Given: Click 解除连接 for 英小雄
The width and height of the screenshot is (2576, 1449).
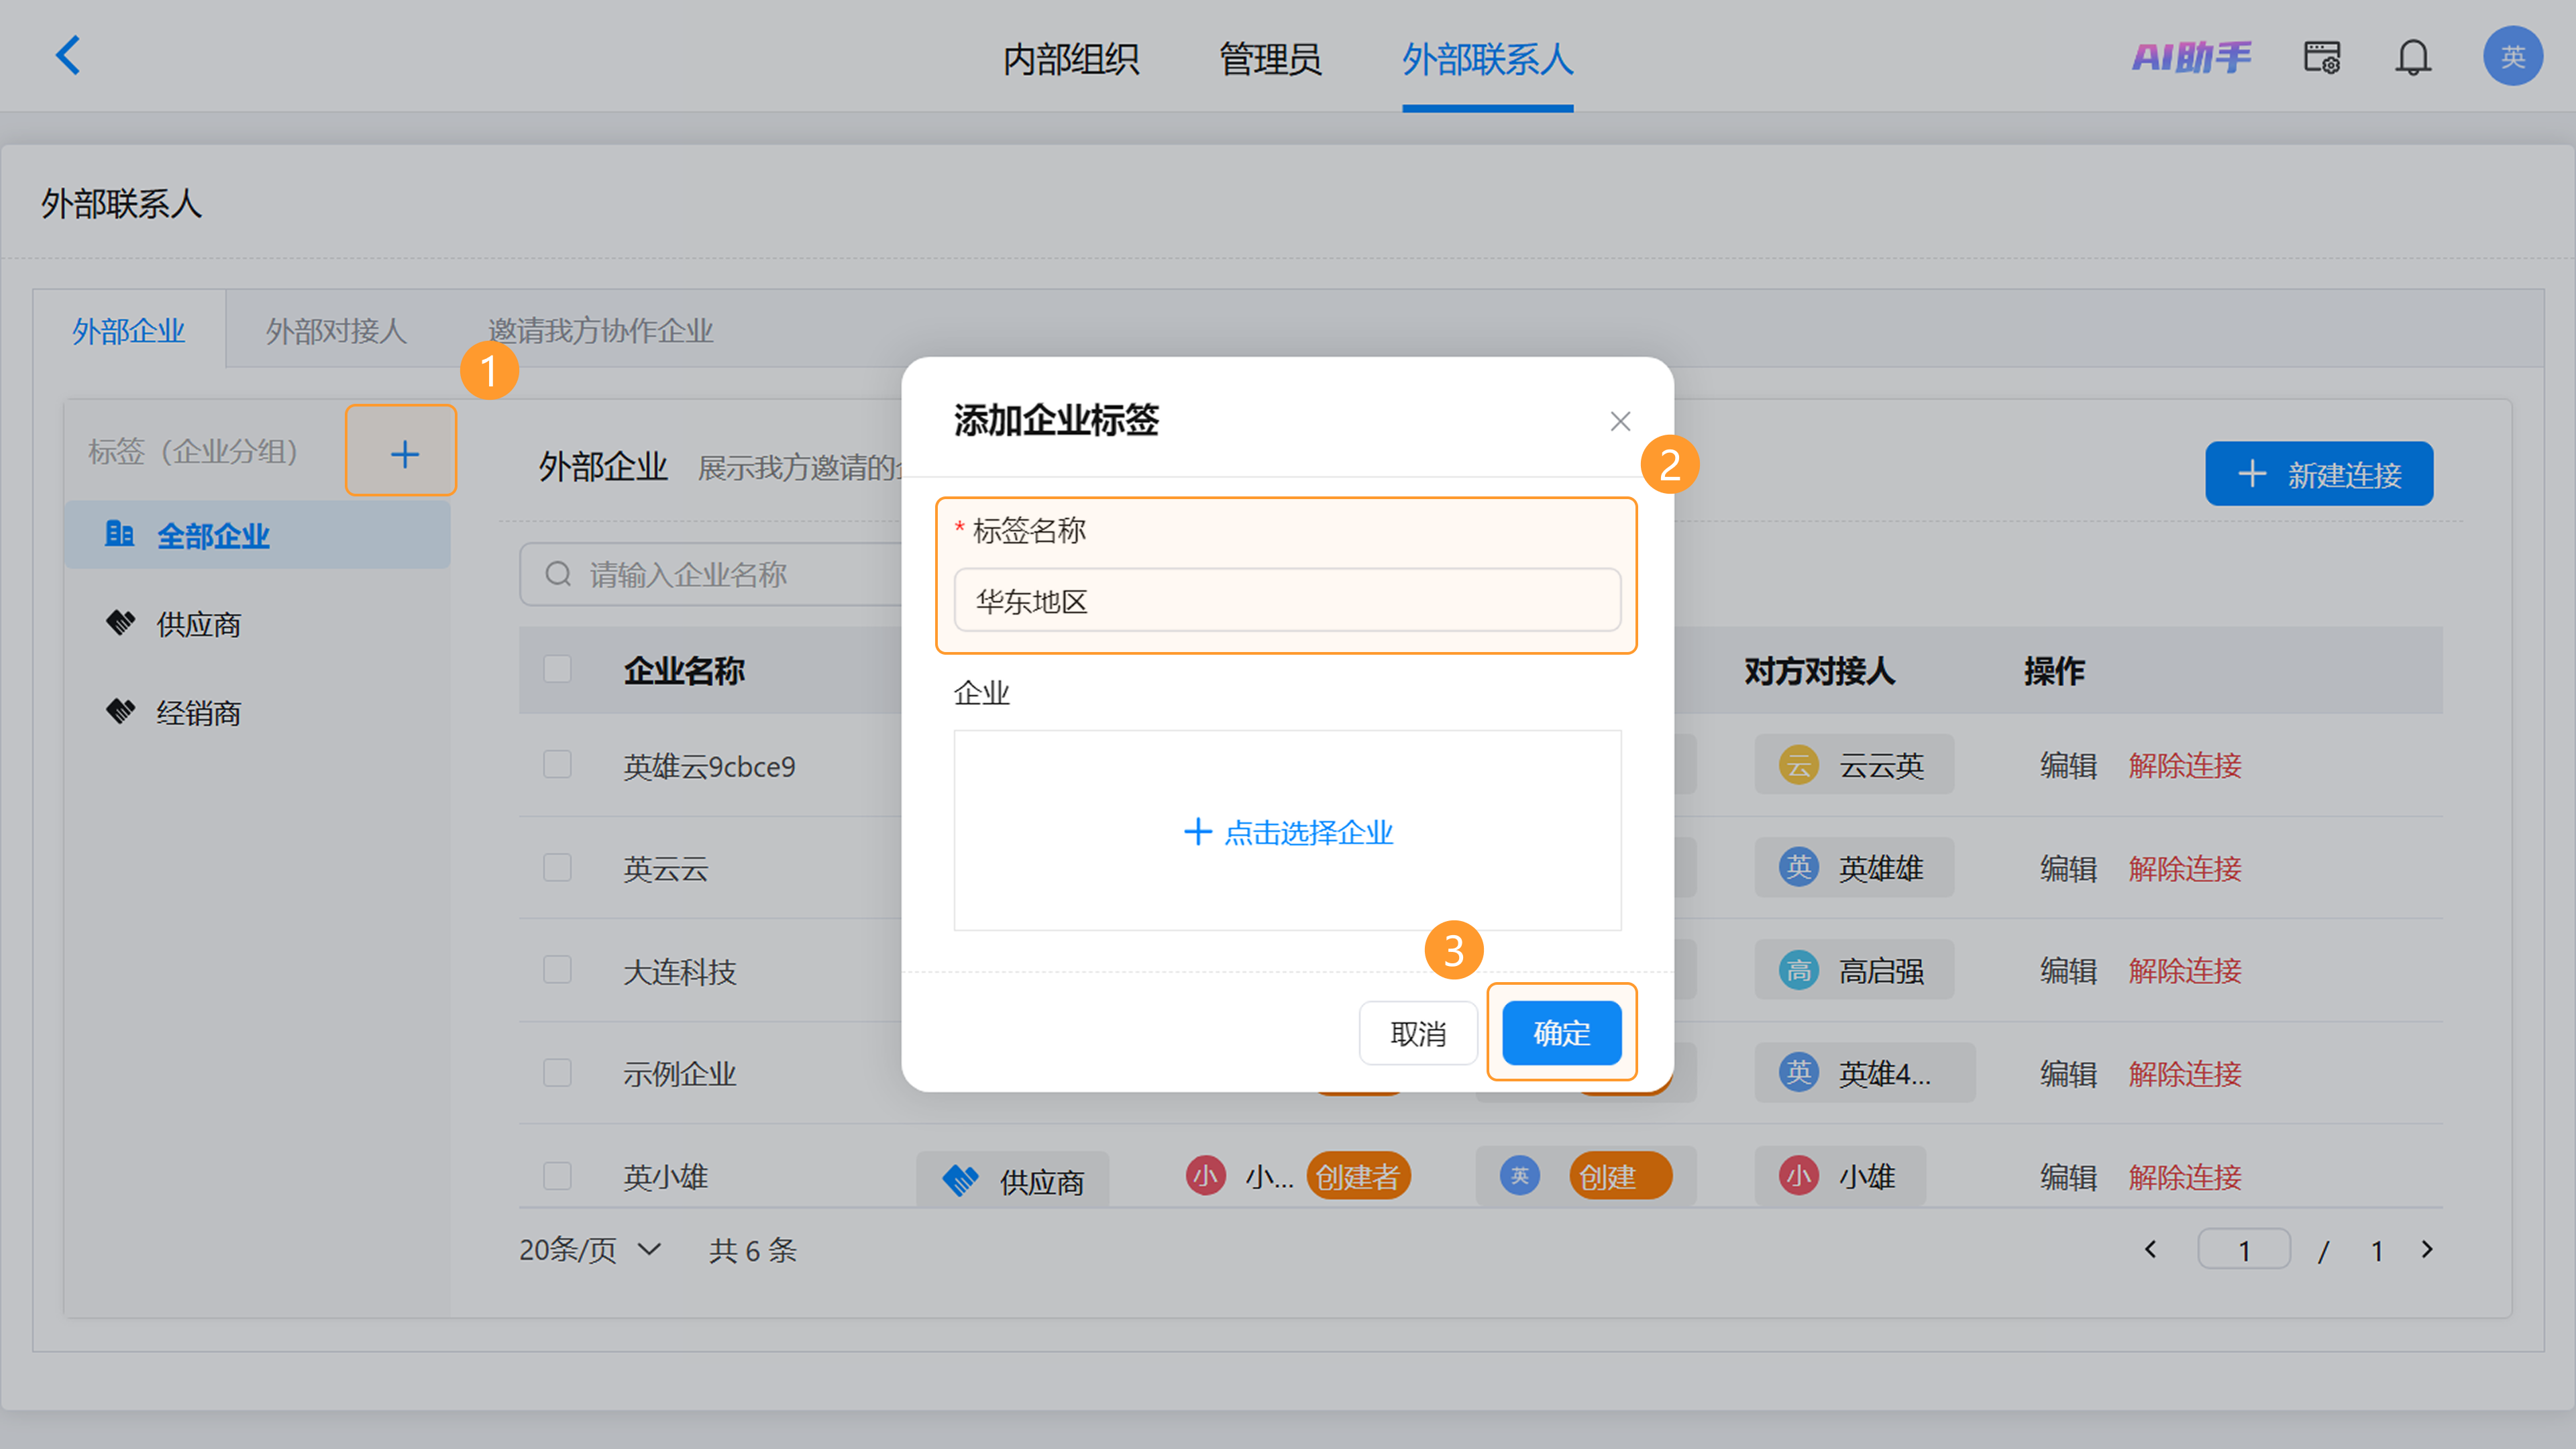Looking at the screenshot, I should (x=2185, y=1177).
